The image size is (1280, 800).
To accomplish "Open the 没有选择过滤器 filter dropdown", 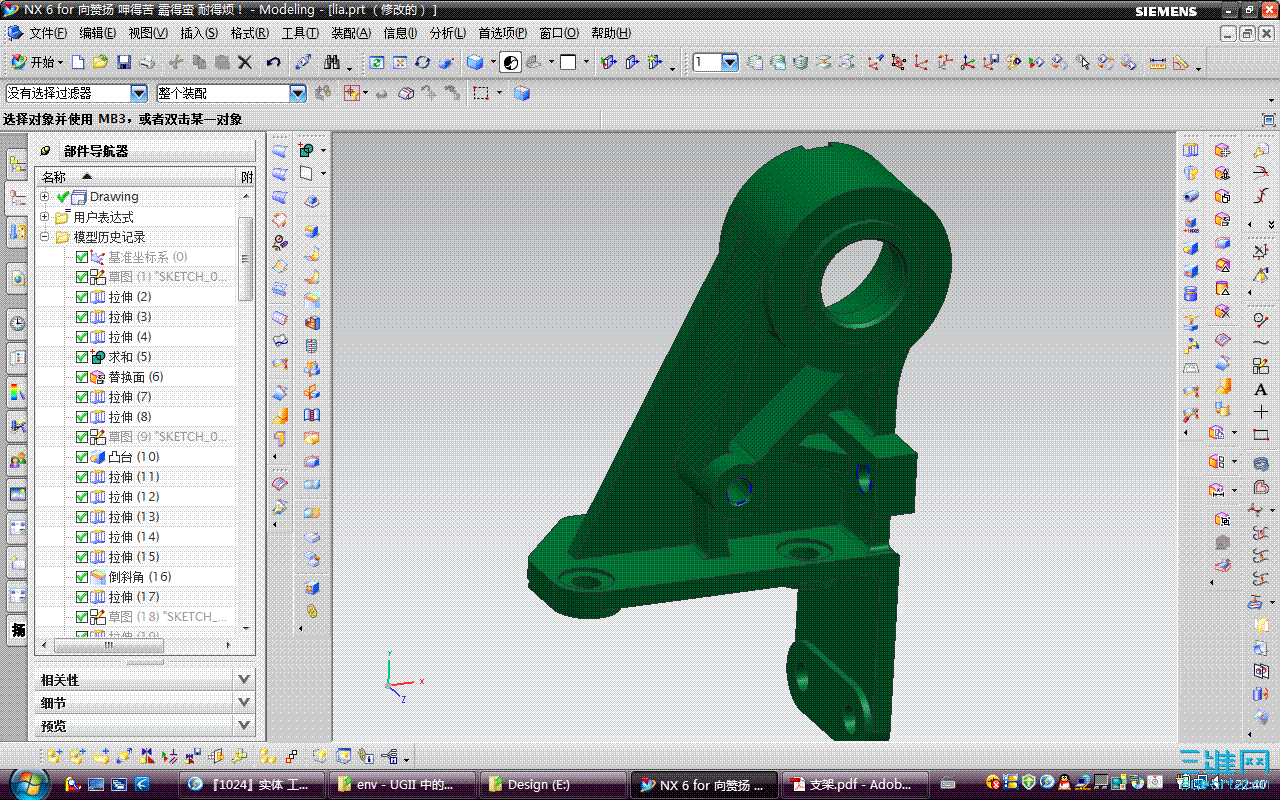I will [x=139, y=93].
